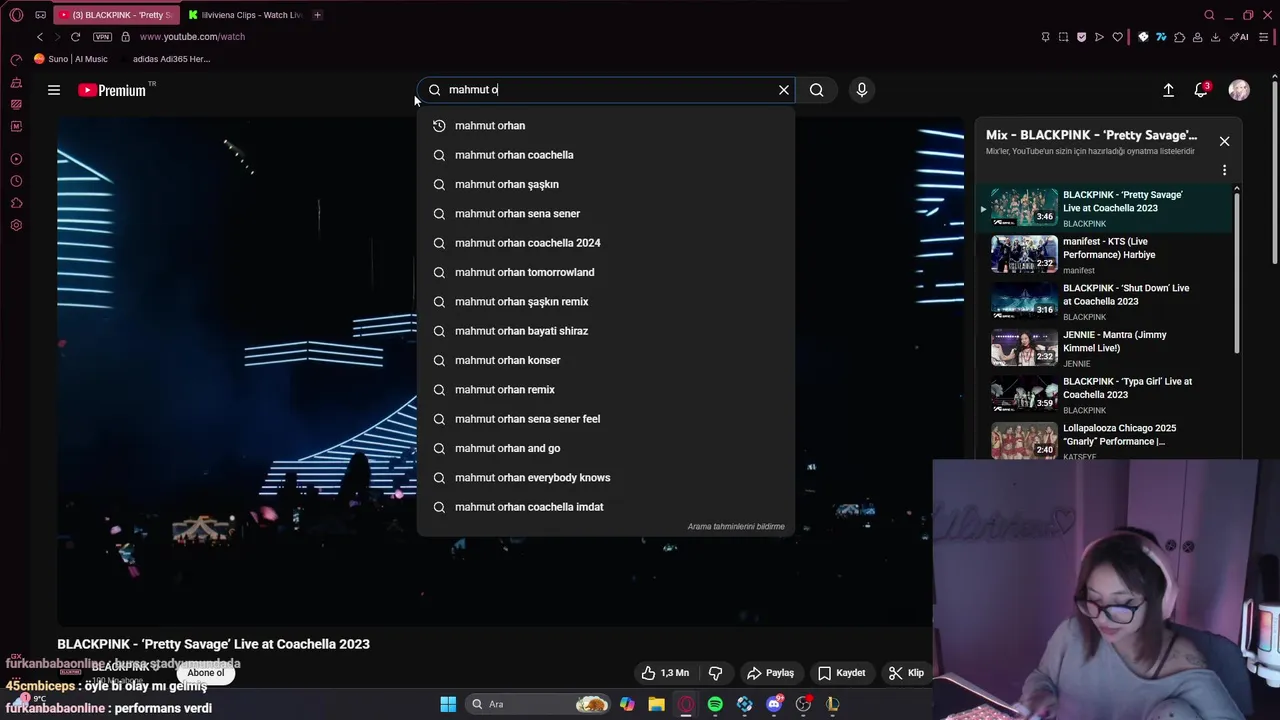Add page to bookmarks heart icon

coord(1117,37)
